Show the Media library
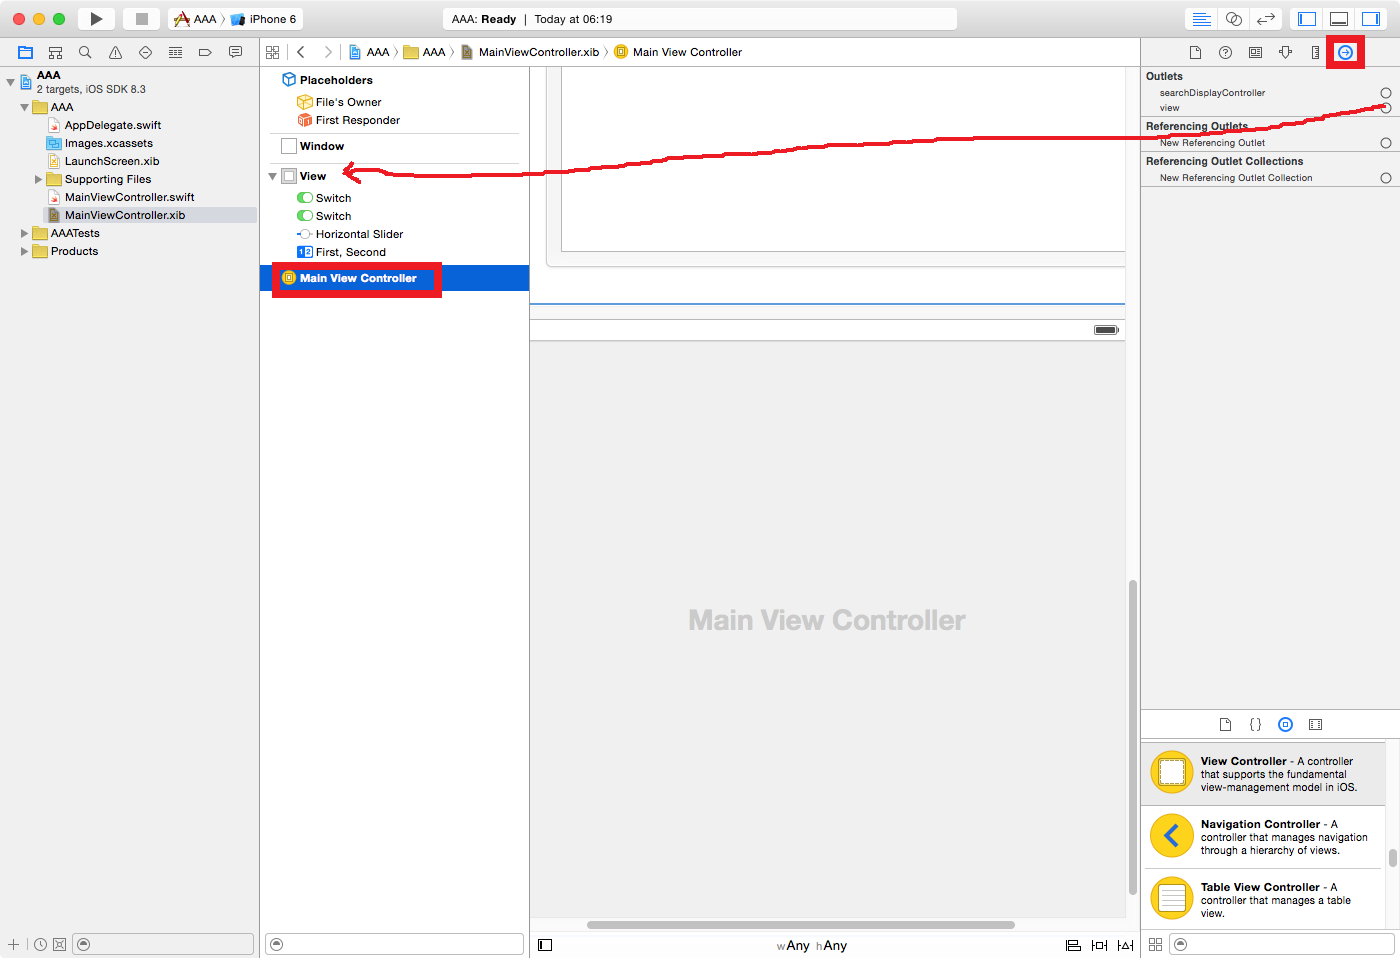 click(x=1316, y=724)
